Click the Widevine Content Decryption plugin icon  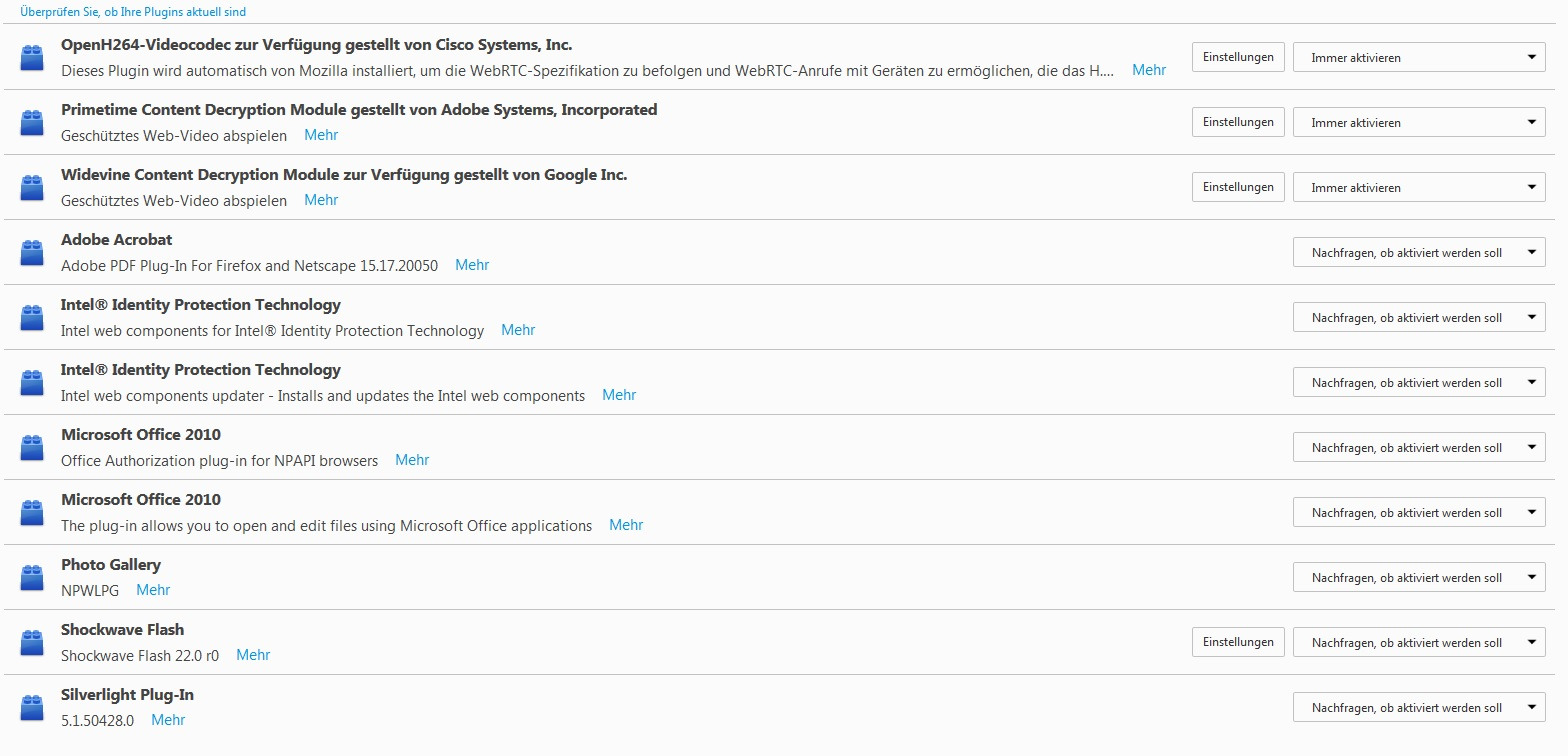tap(32, 188)
